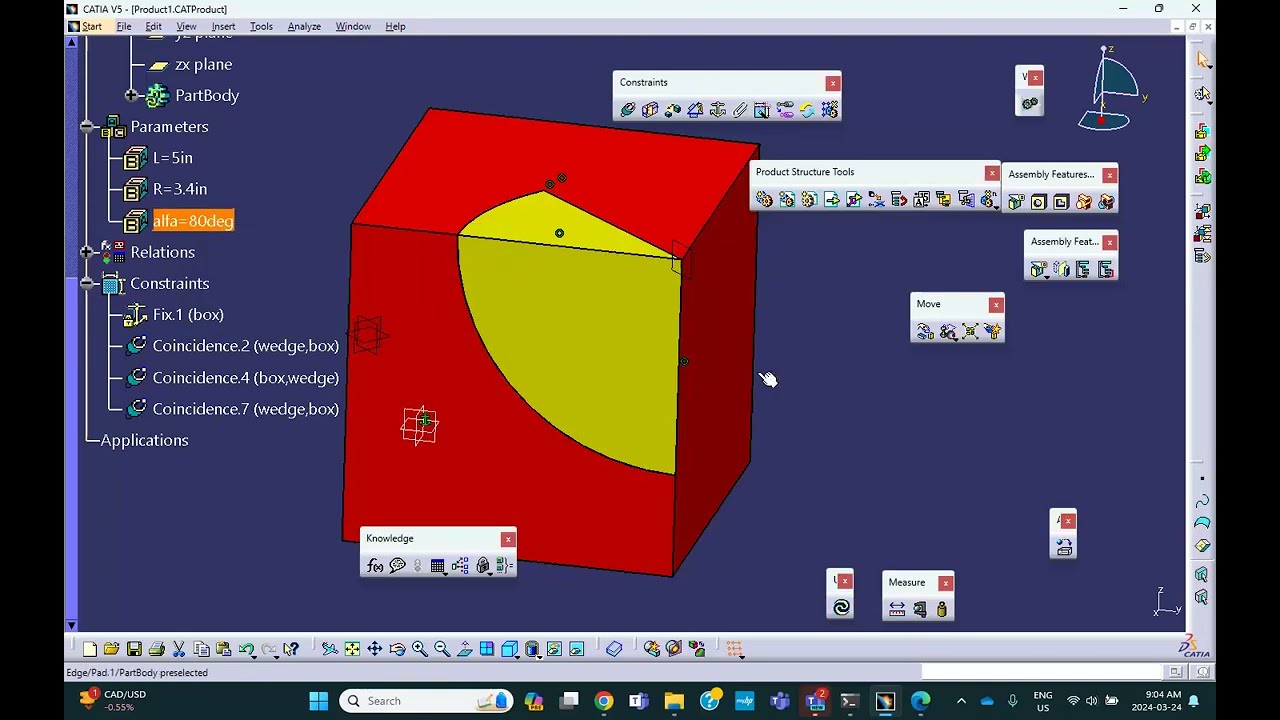
Task: Toggle the Create Multi-View quad icon
Action: [x=487, y=649]
